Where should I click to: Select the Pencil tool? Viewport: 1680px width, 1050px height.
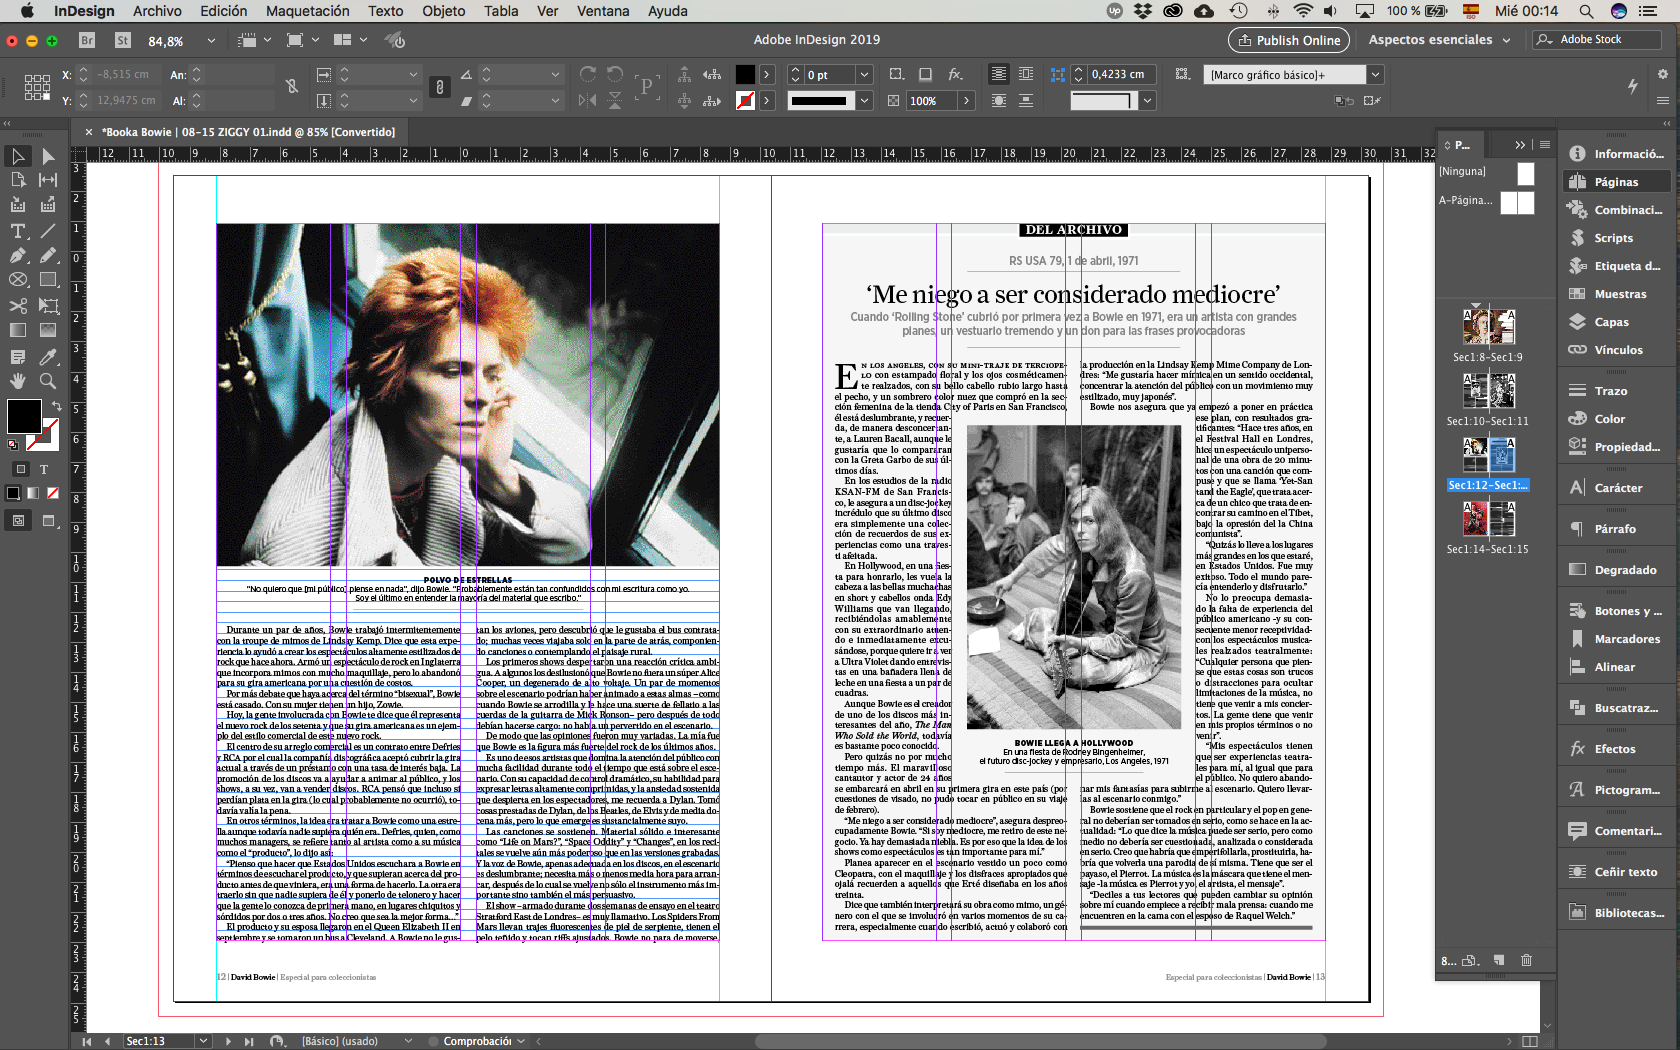pyautogui.click(x=47, y=256)
